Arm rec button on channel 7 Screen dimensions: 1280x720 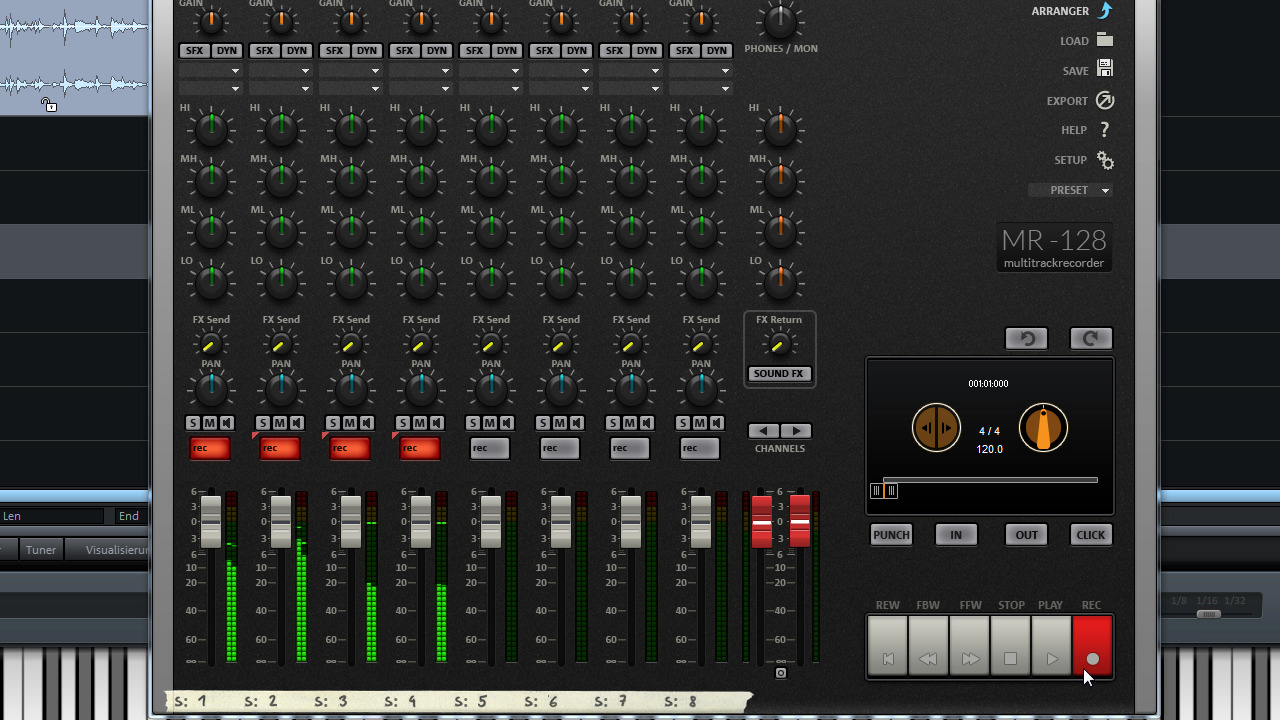(630, 448)
